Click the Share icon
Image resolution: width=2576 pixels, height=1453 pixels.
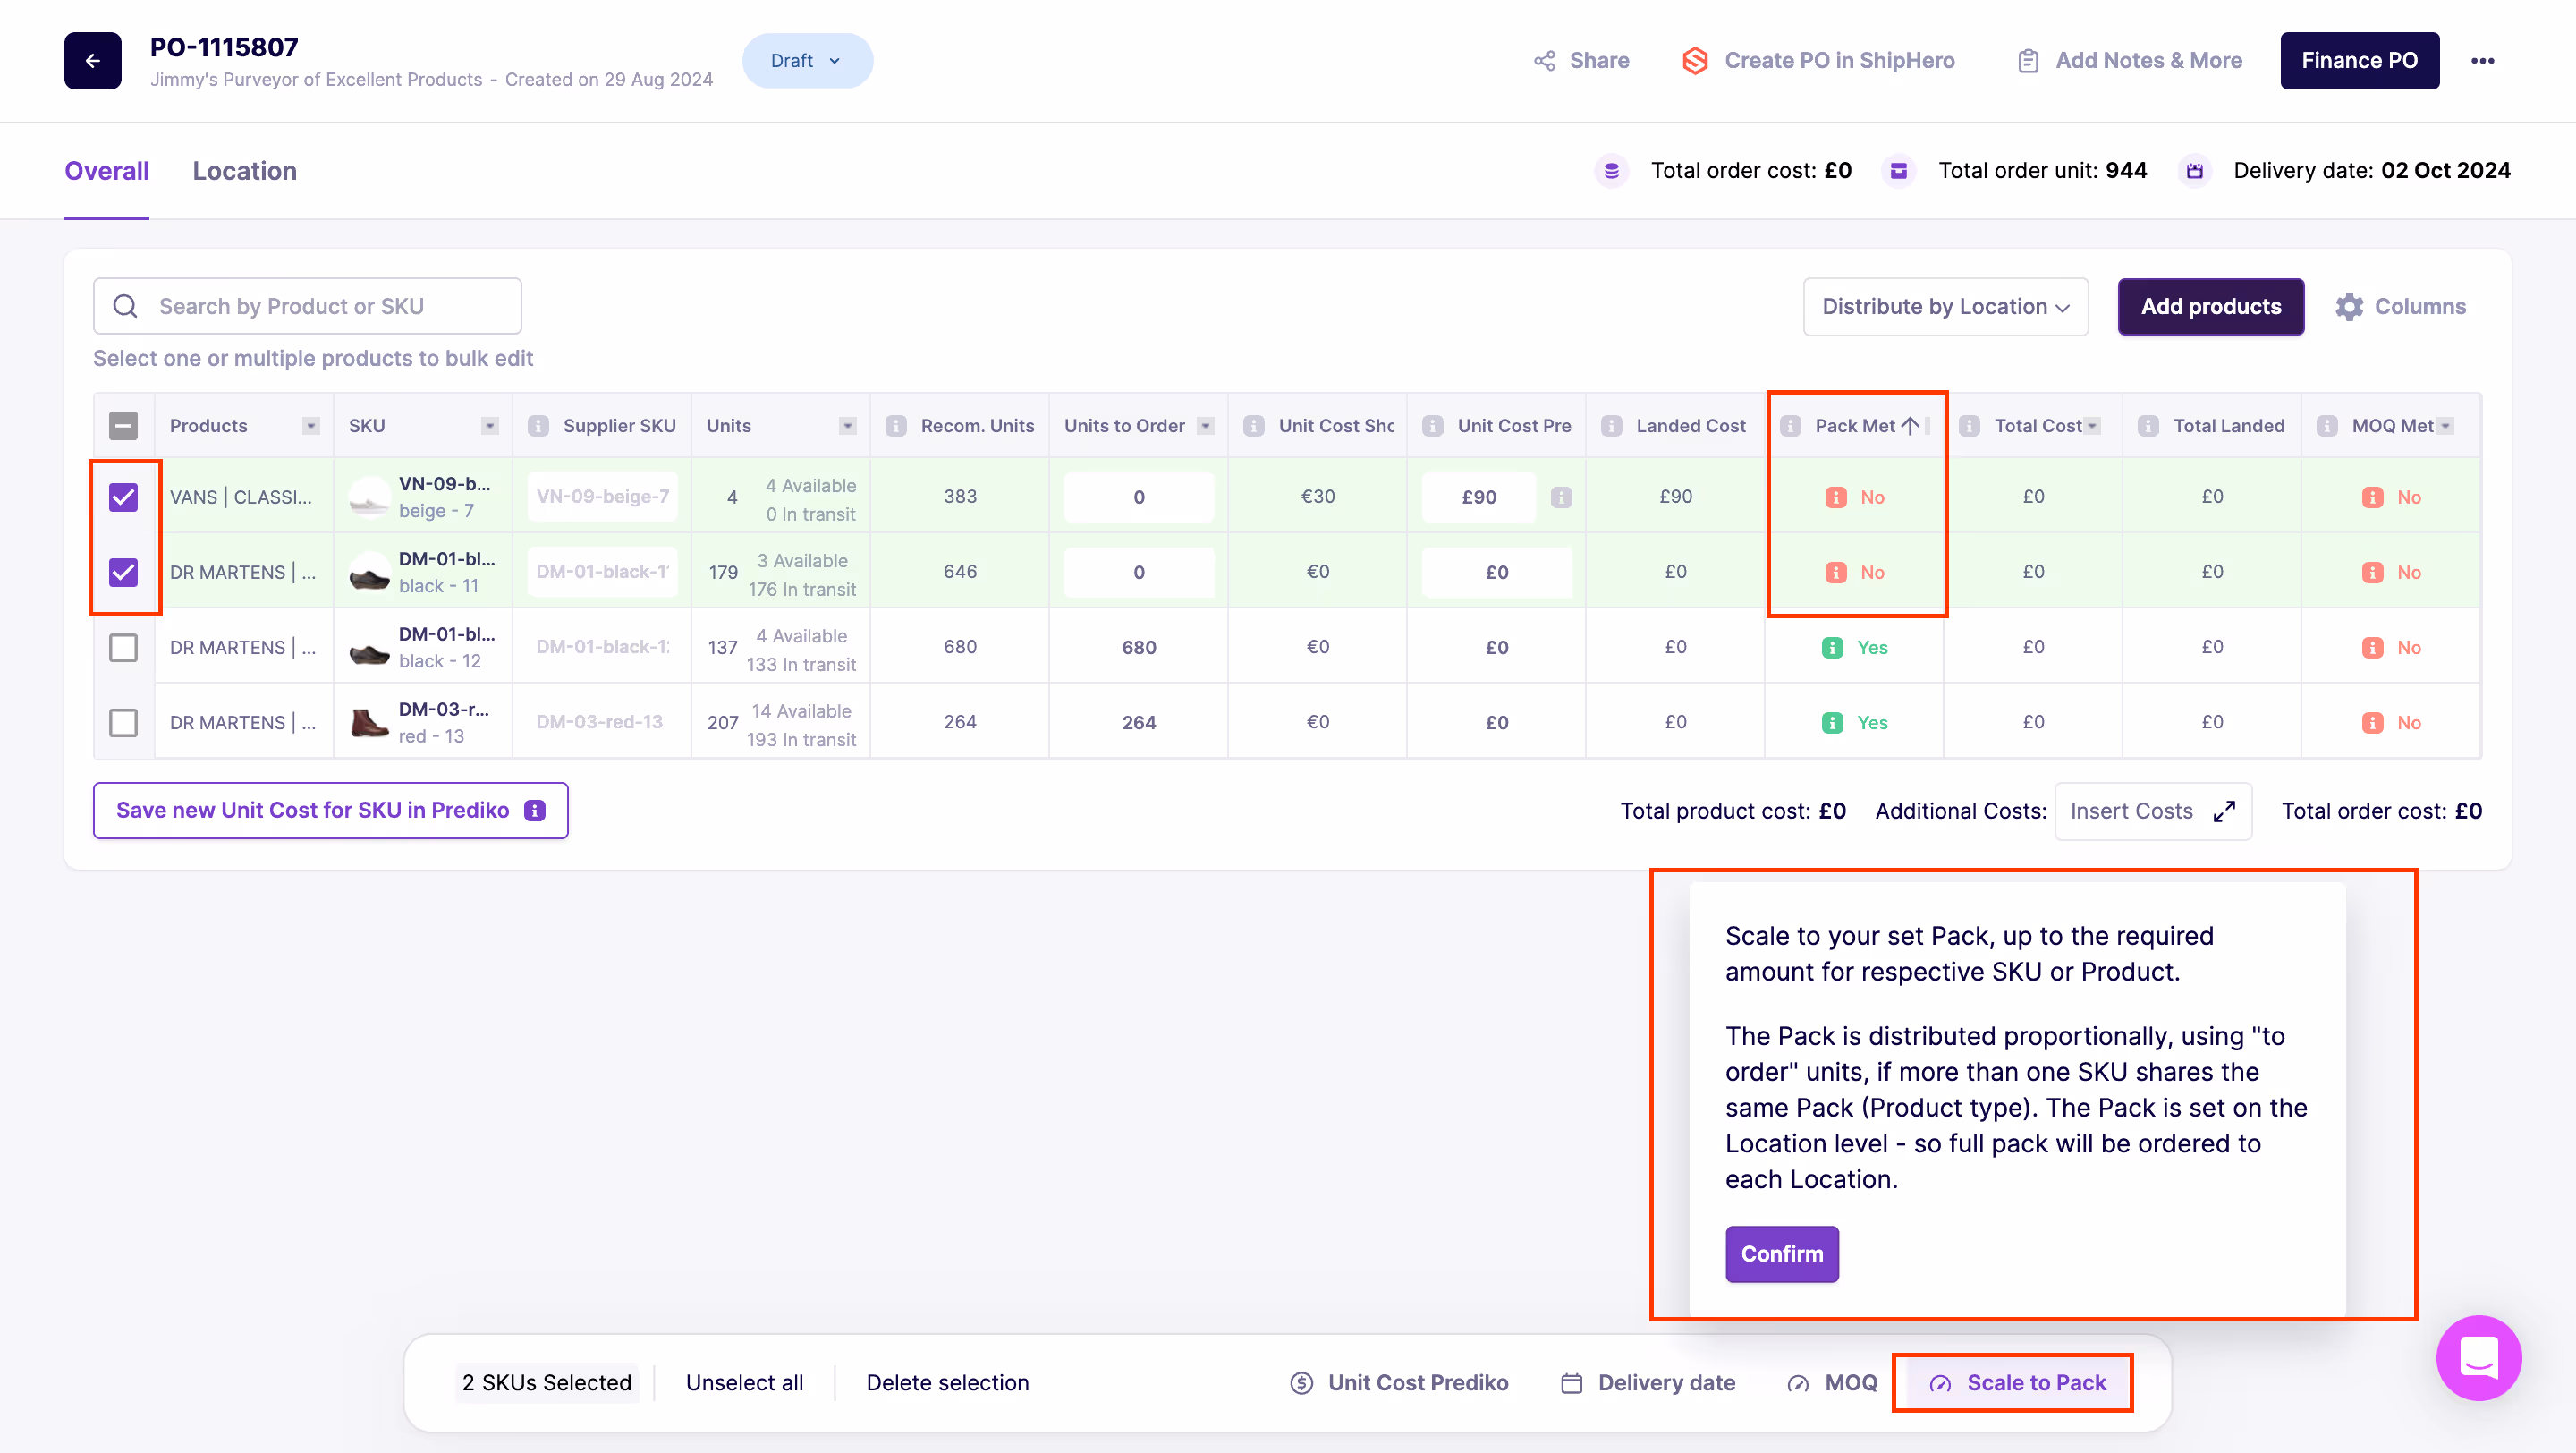pos(1545,61)
